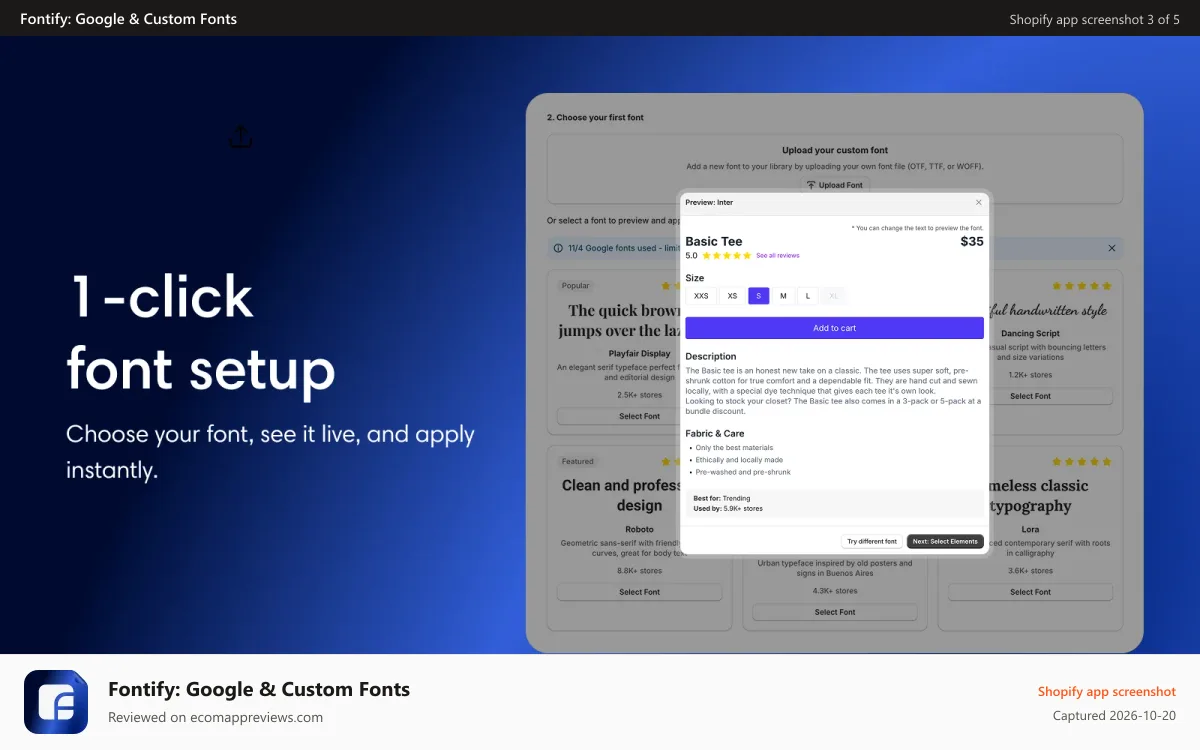The image size is (1200, 750).
Task: Click the star rating on Dancing Script card
Action: [x=1081, y=286]
